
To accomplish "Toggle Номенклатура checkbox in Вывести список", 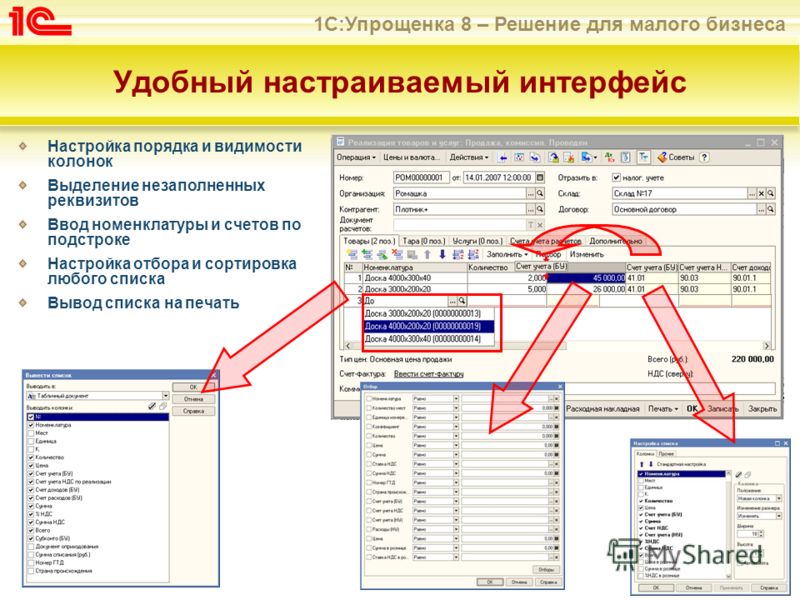I will point(31,424).
